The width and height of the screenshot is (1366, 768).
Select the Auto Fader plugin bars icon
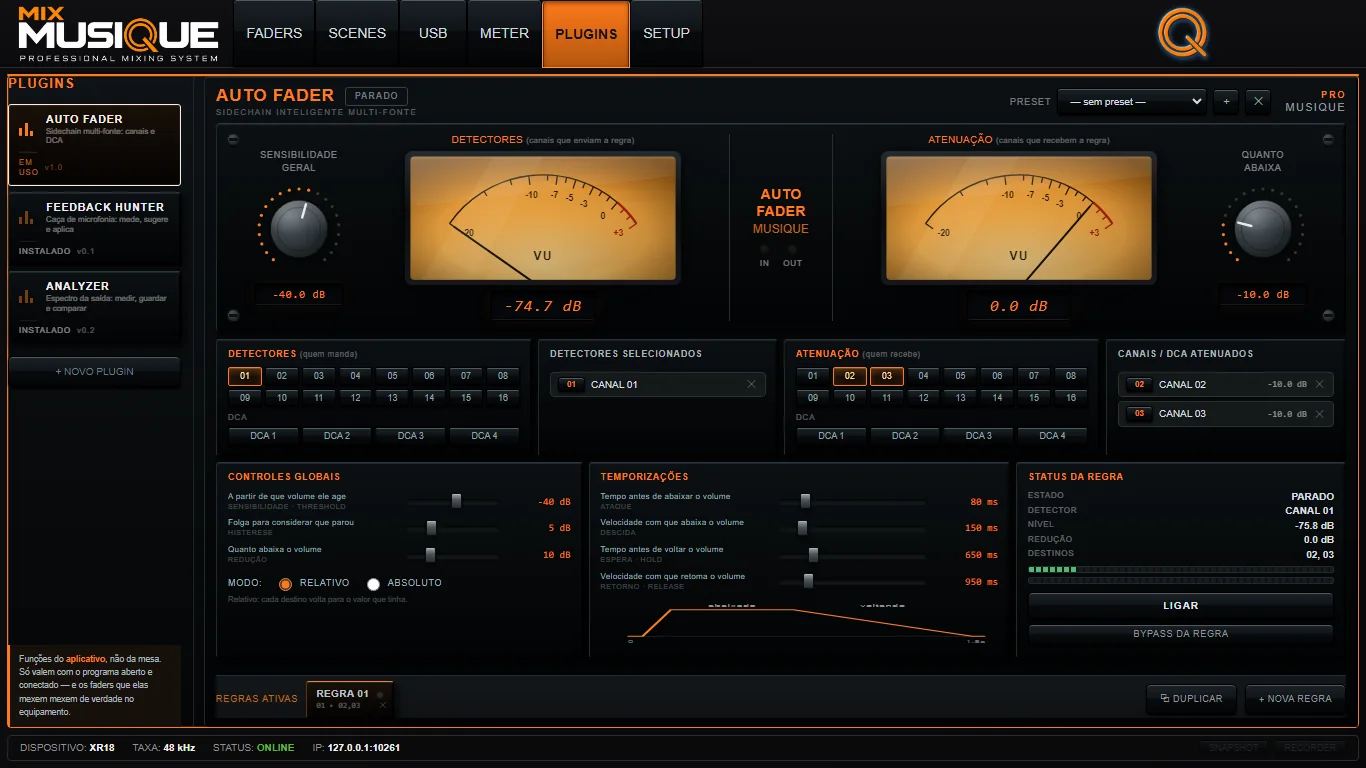coord(26,129)
